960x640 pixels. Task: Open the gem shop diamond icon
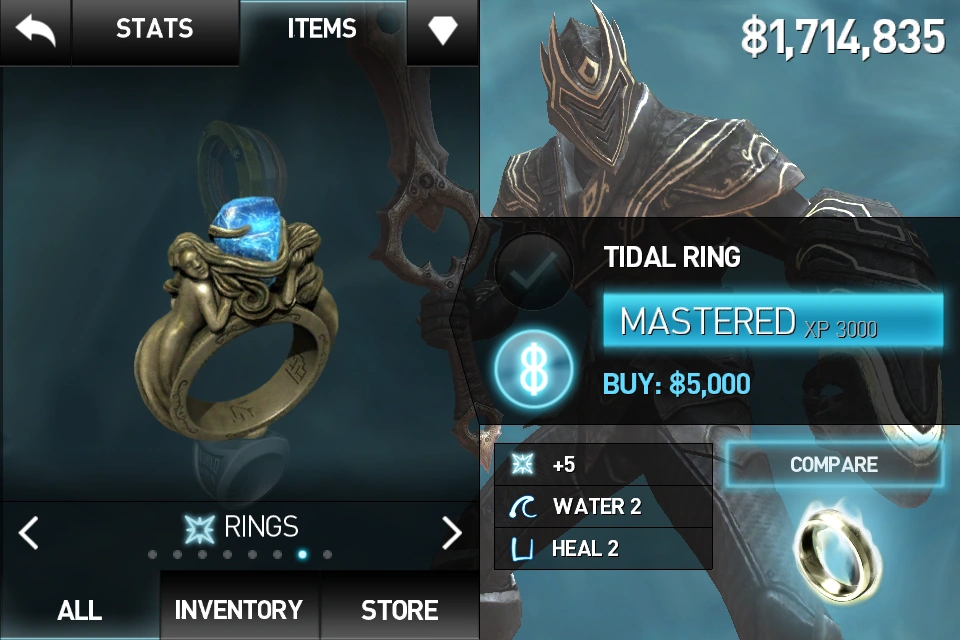coord(442,29)
